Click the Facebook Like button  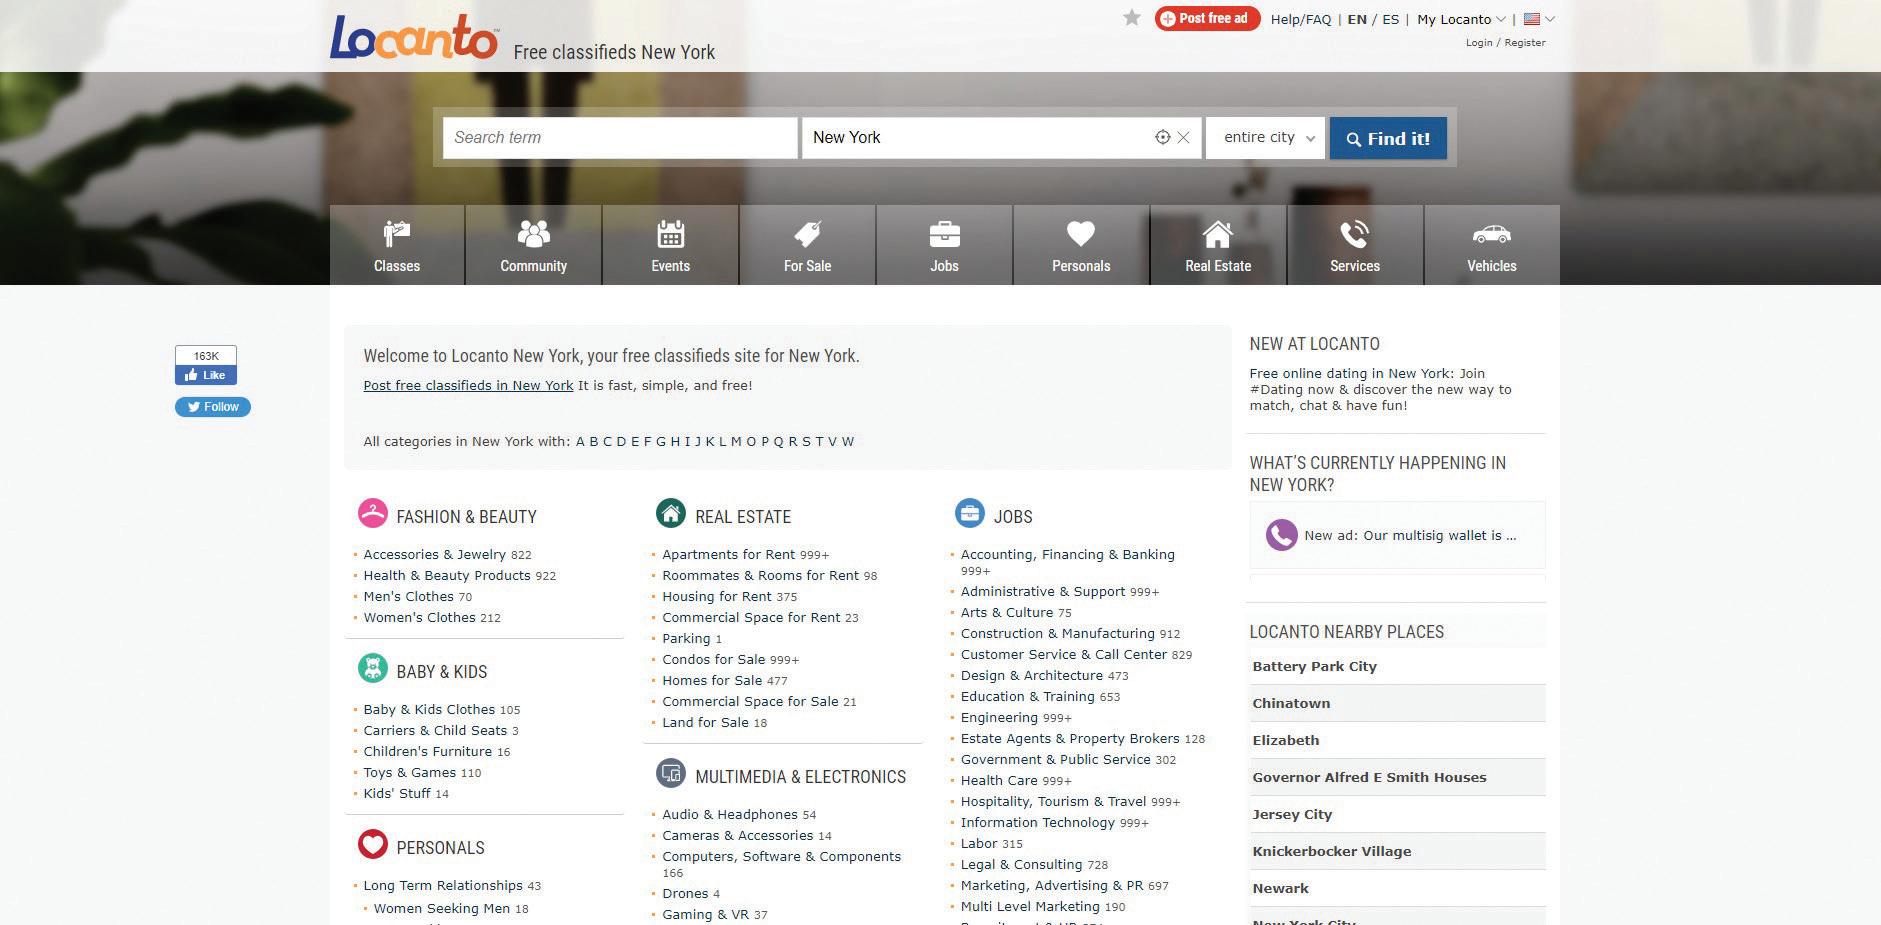206,375
